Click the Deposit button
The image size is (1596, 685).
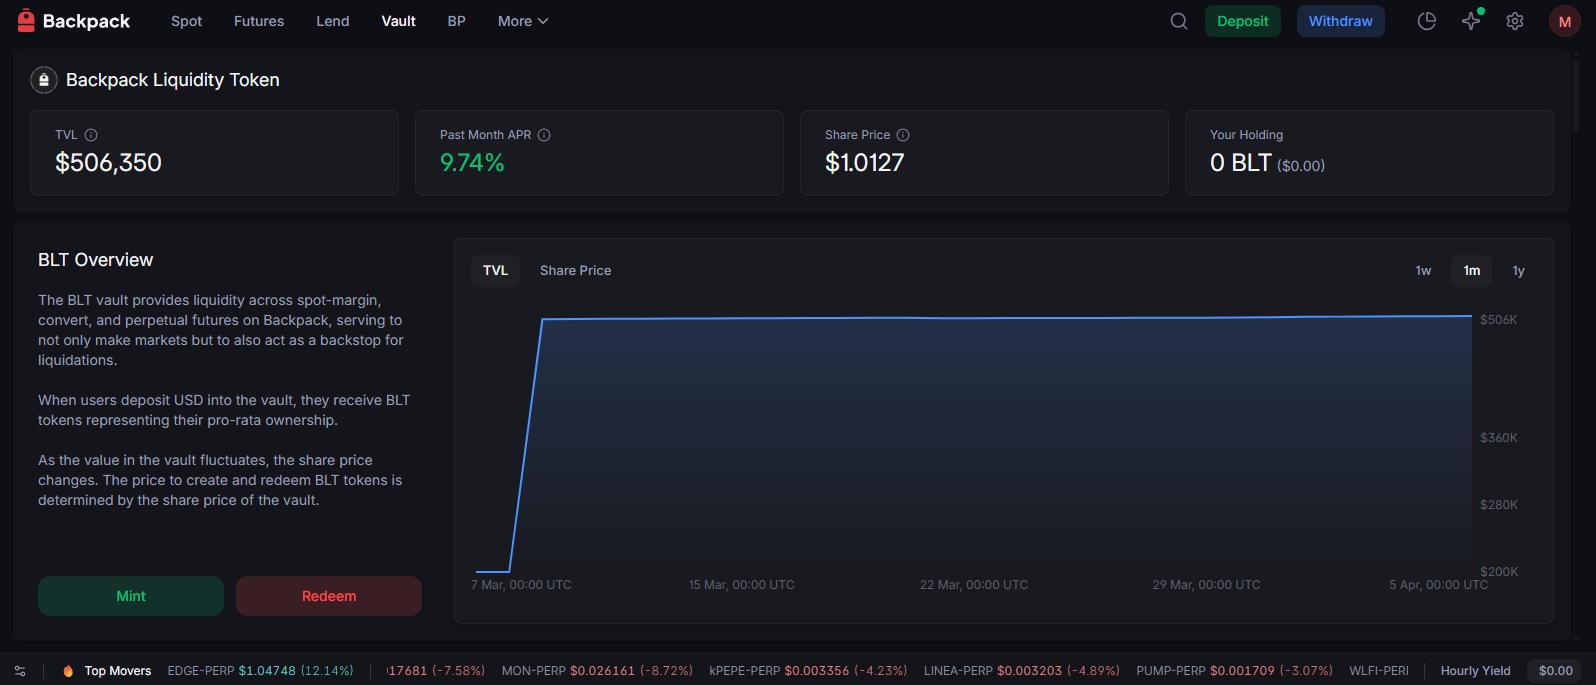tap(1242, 21)
